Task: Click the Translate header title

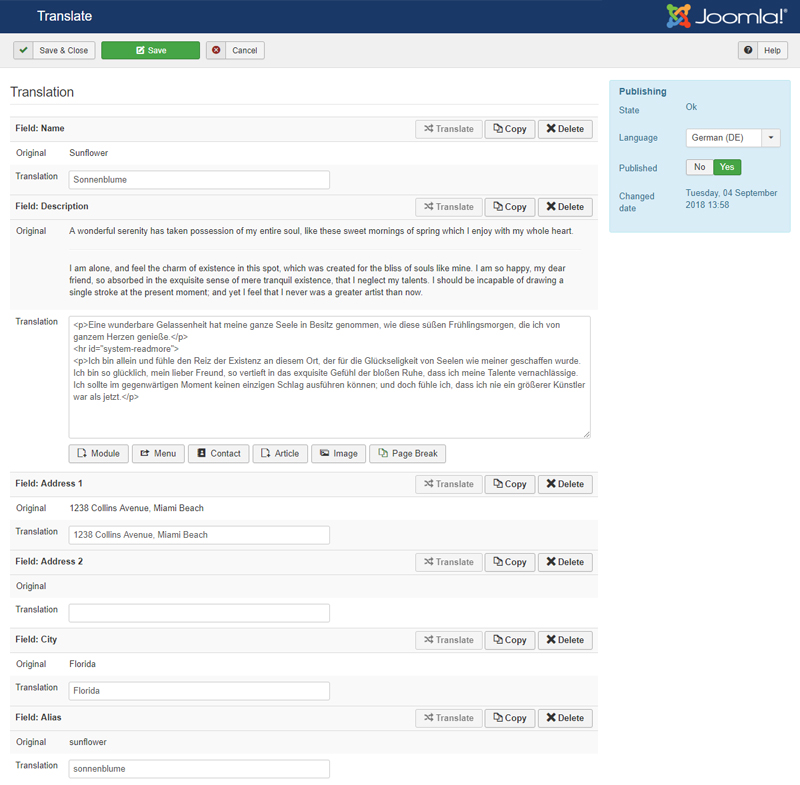Action: click(64, 16)
